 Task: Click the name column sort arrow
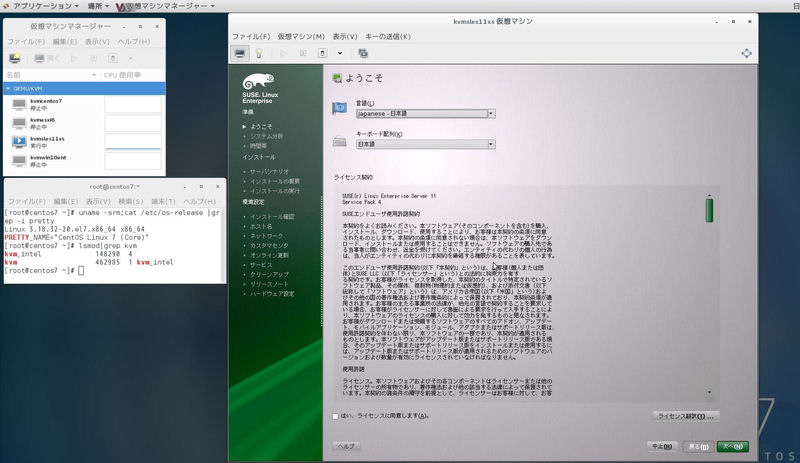point(94,75)
